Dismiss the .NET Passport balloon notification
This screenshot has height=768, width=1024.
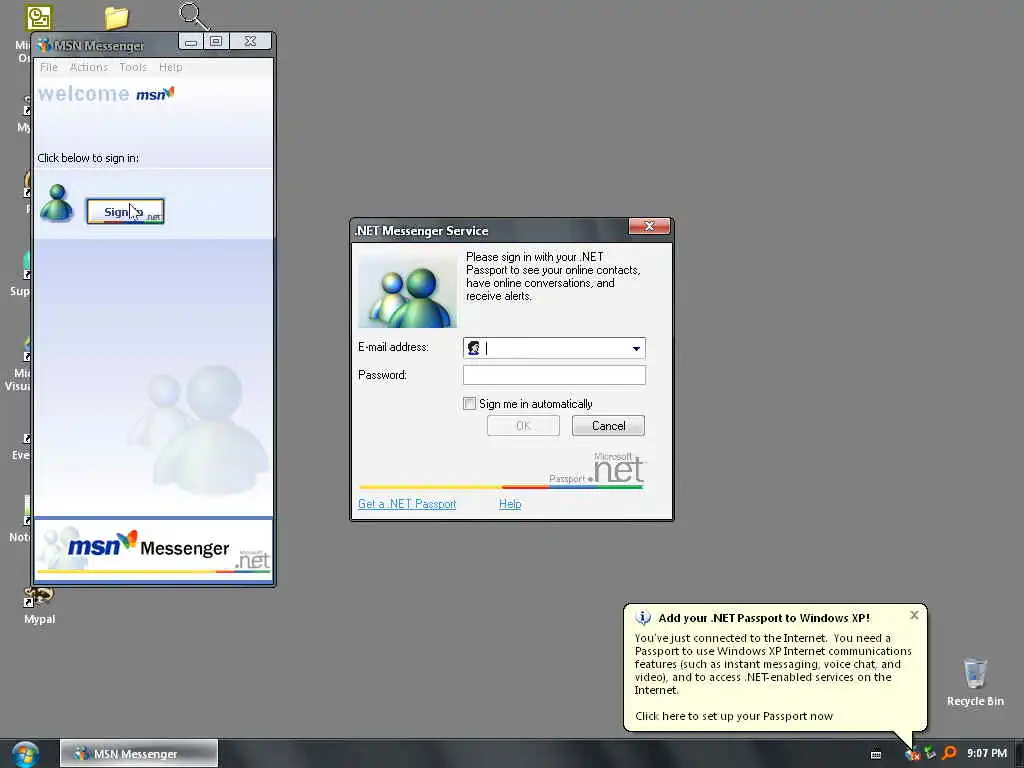pyautogui.click(x=914, y=615)
